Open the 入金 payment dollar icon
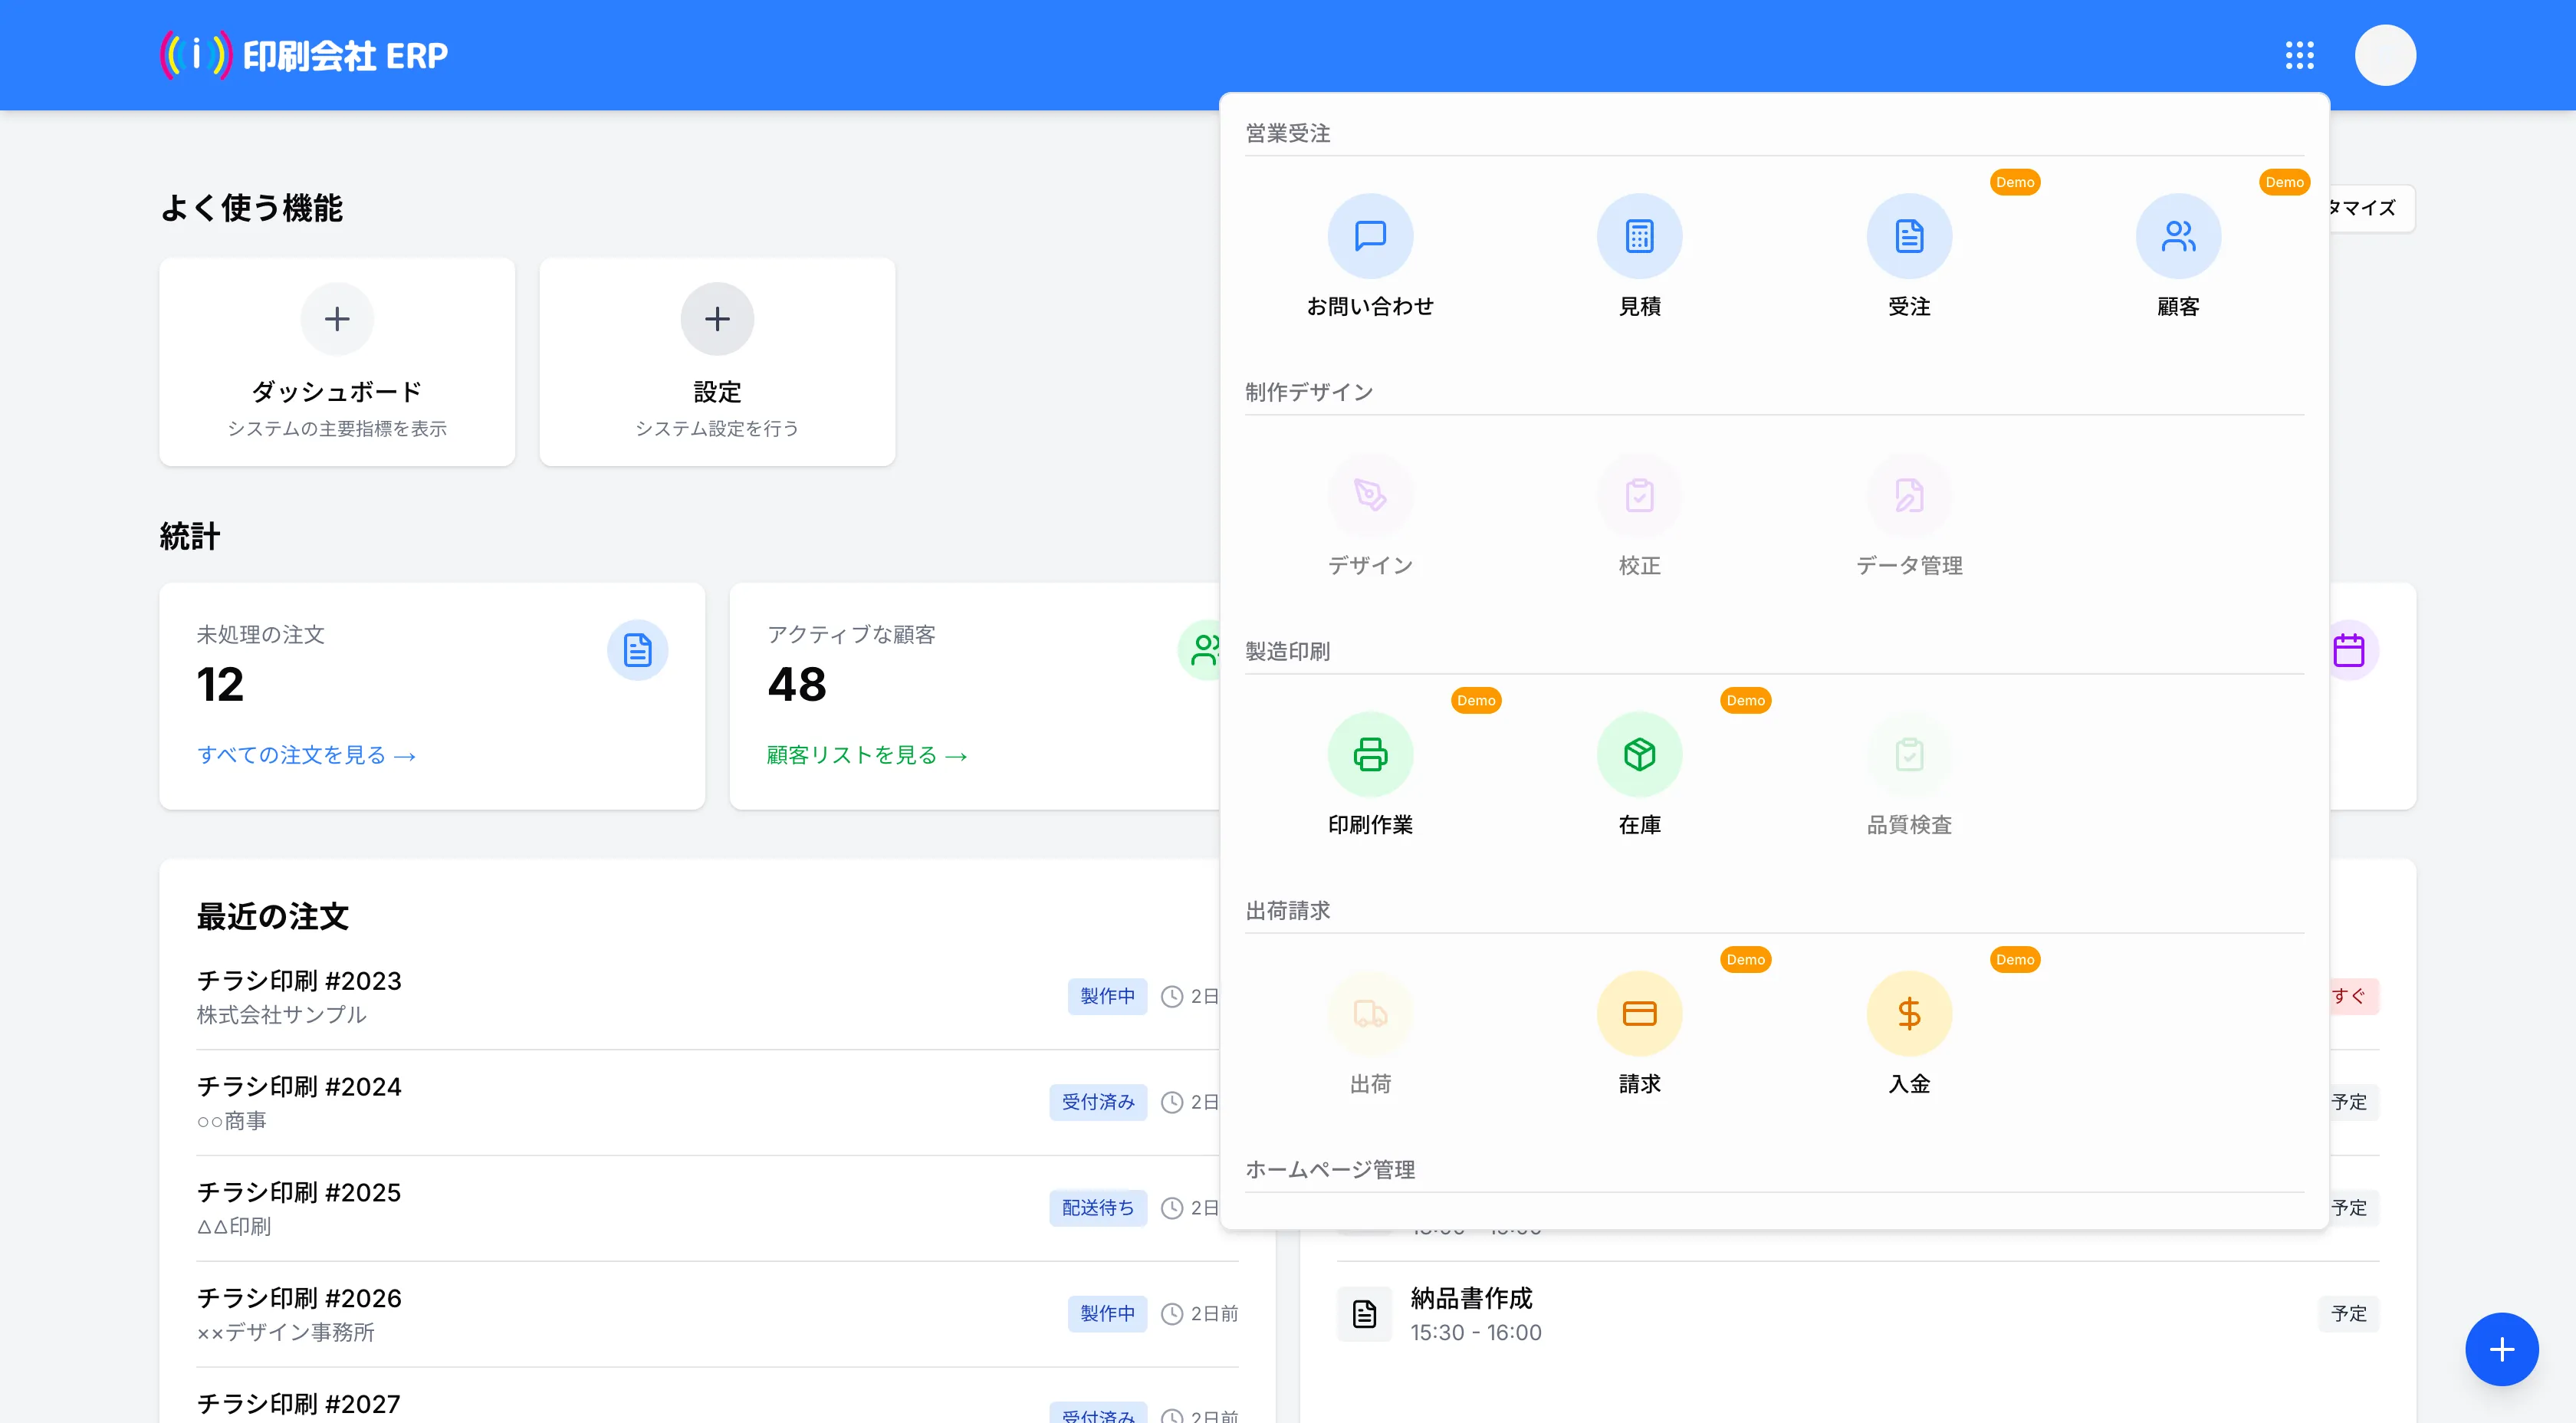2576x1423 pixels. (x=1908, y=1013)
